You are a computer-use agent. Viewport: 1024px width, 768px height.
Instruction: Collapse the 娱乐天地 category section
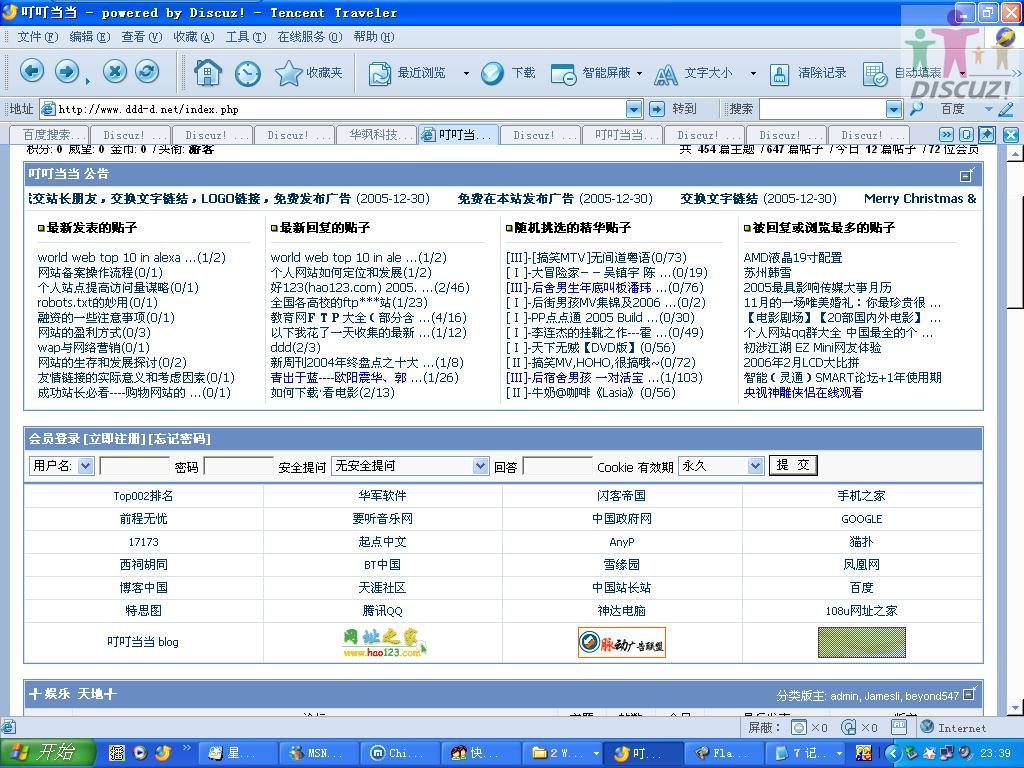point(970,694)
